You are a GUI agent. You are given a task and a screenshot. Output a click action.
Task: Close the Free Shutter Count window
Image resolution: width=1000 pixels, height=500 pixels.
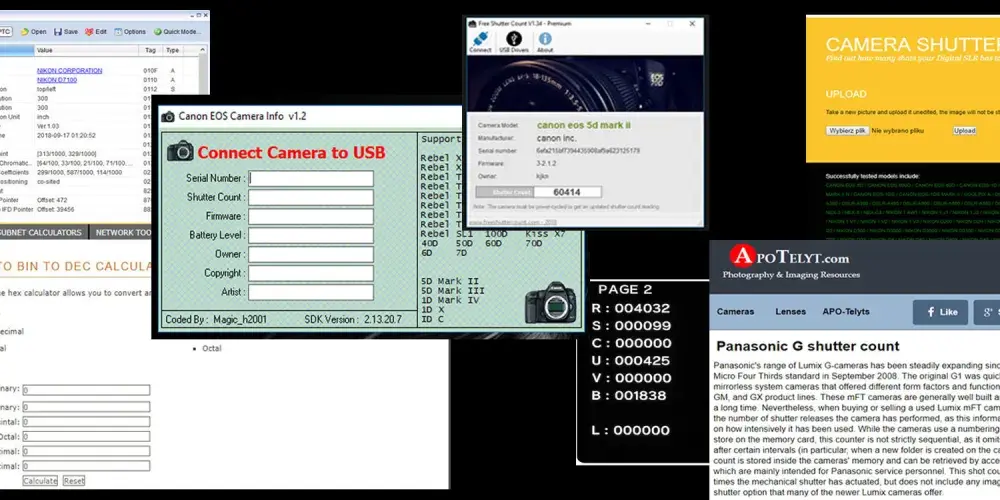point(692,24)
